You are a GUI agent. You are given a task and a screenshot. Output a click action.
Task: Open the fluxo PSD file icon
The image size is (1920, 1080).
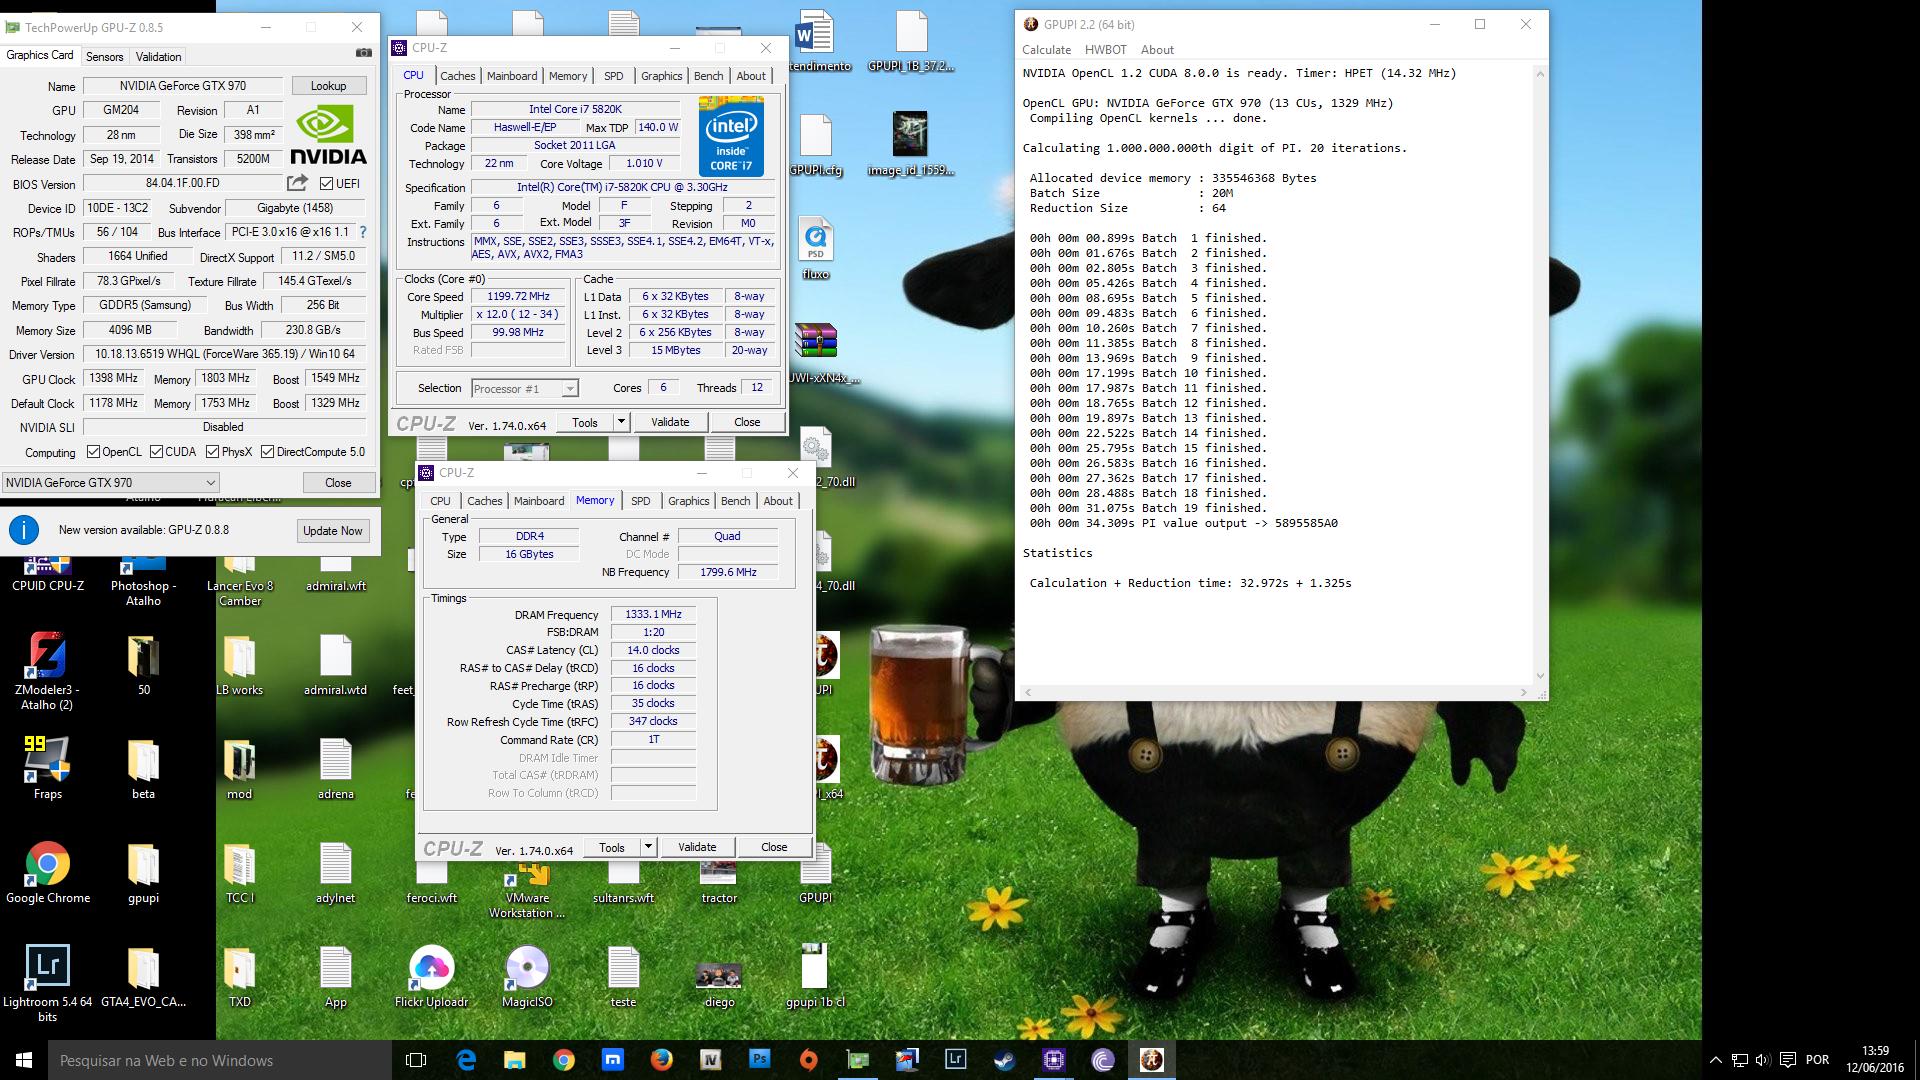[815, 250]
